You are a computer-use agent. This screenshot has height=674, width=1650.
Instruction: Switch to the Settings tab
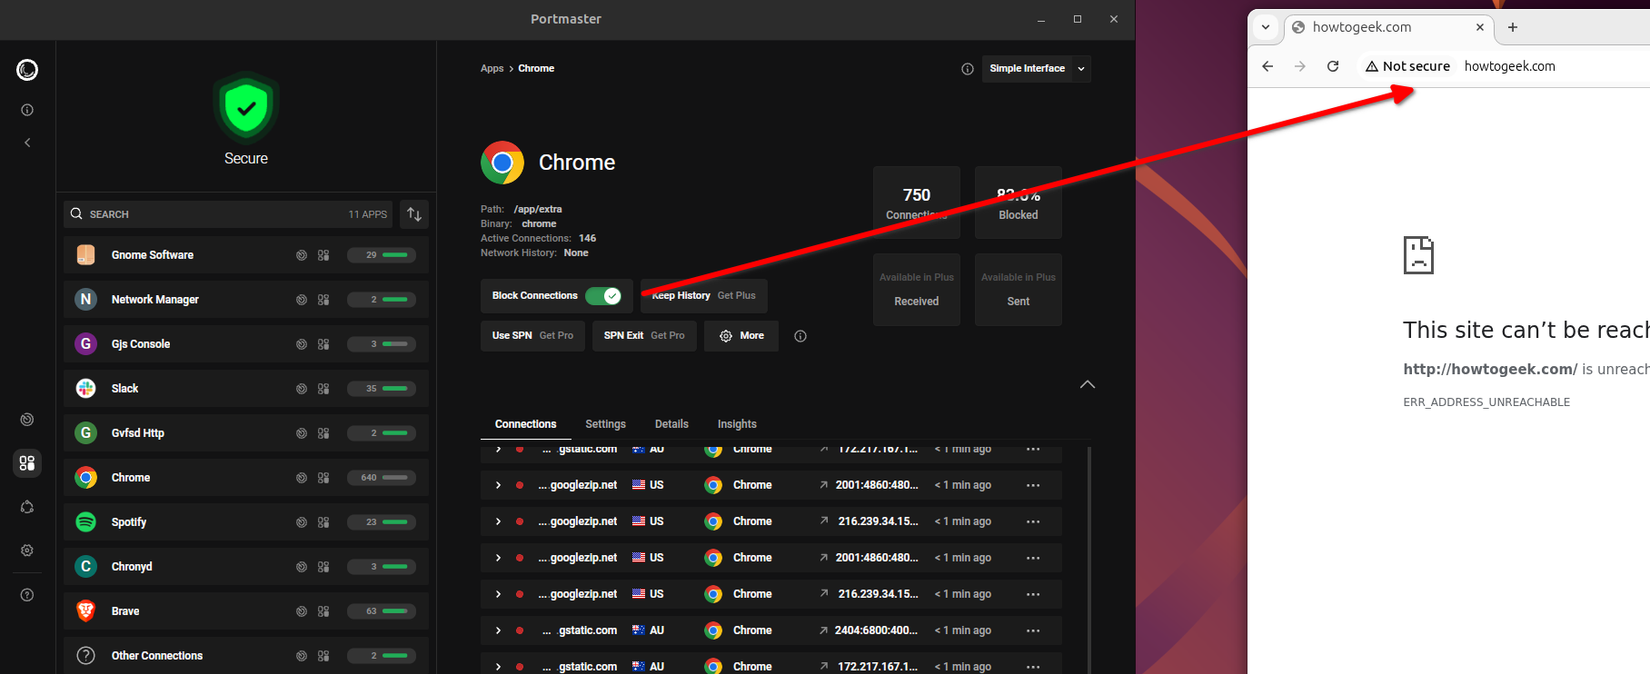[x=605, y=424]
